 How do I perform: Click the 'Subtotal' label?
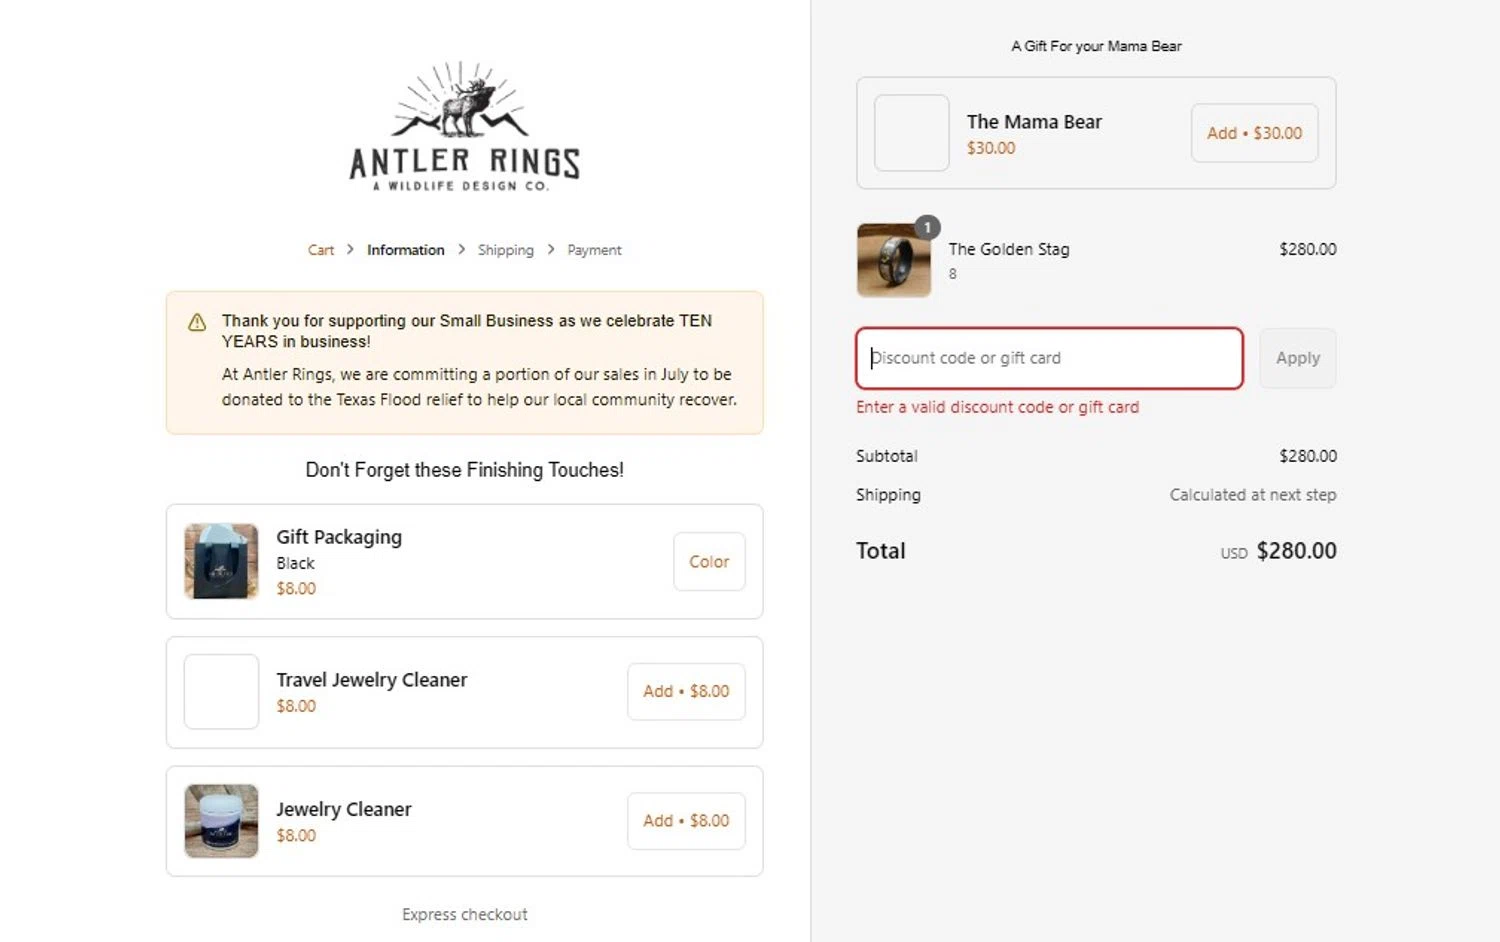[886, 456]
